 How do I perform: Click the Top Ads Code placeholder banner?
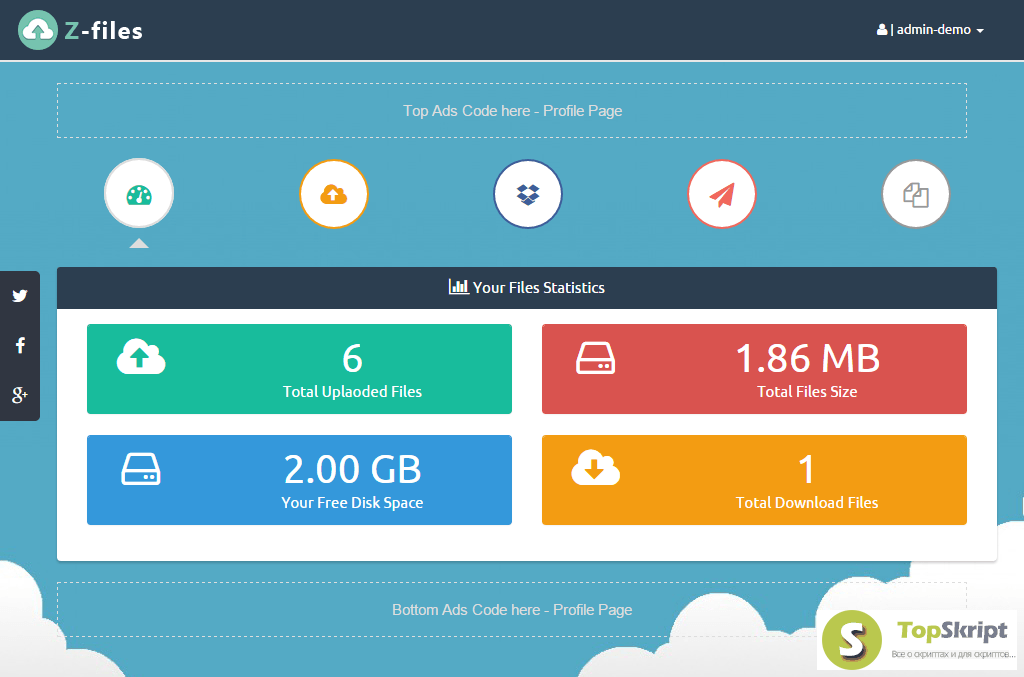(x=512, y=110)
